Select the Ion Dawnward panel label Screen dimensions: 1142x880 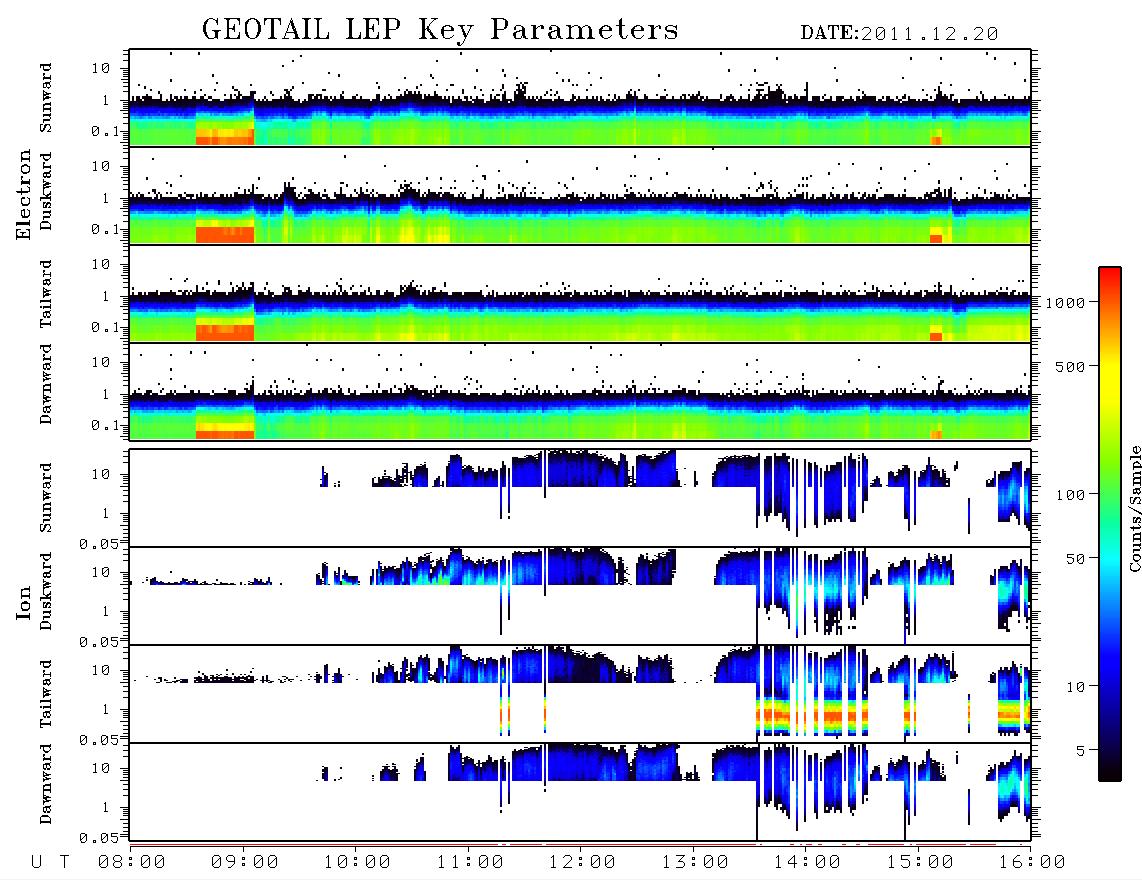tap(46, 784)
